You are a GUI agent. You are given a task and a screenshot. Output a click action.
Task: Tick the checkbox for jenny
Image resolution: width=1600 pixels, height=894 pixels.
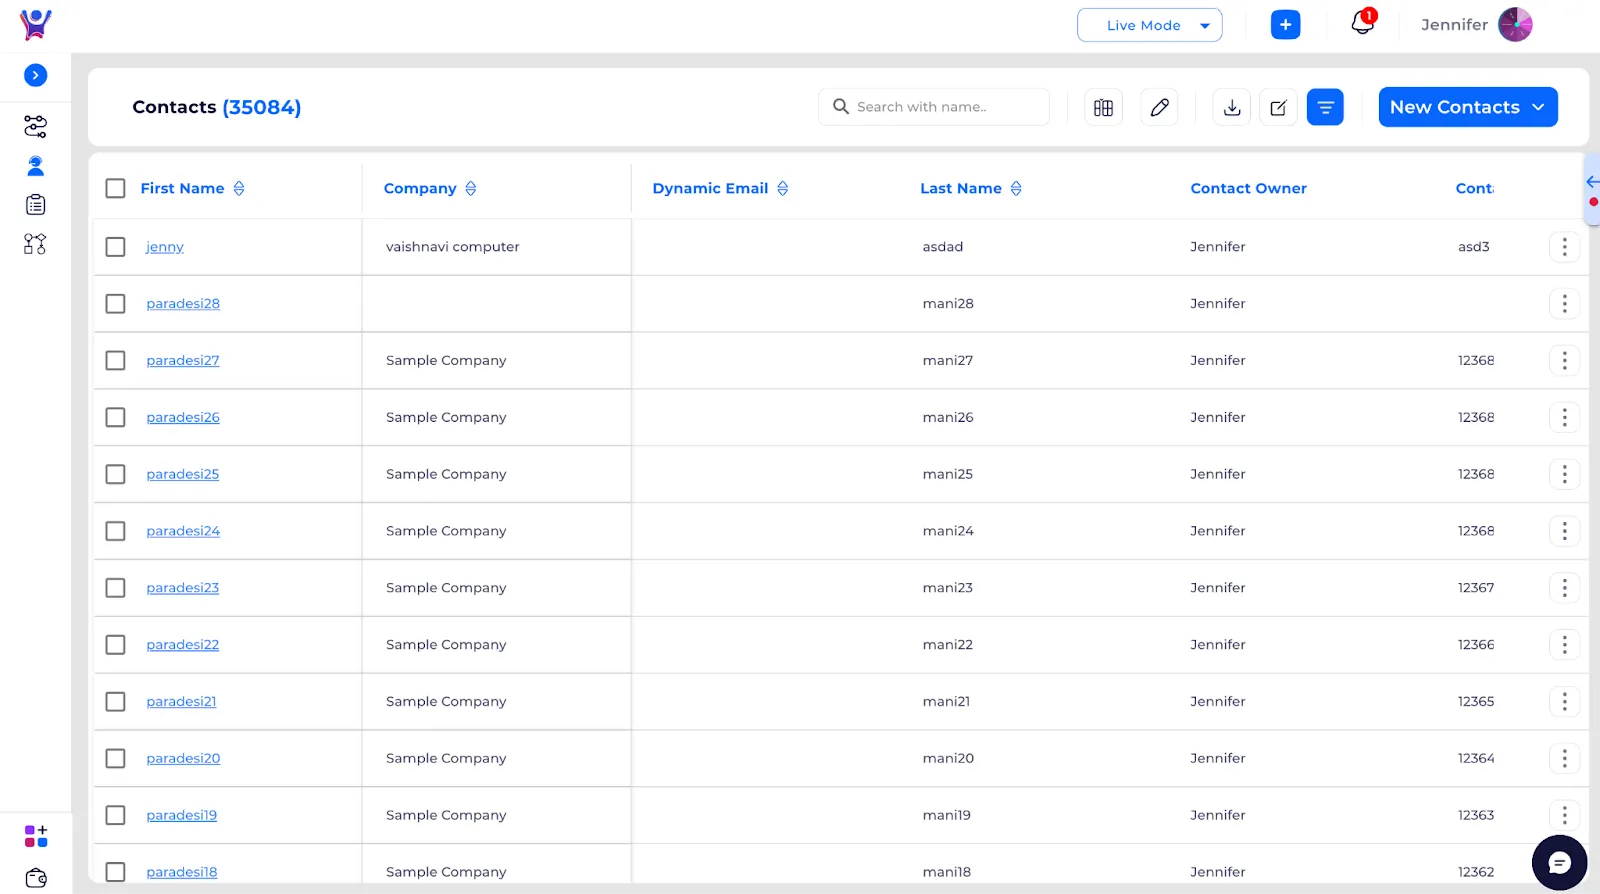(x=116, y=246)
